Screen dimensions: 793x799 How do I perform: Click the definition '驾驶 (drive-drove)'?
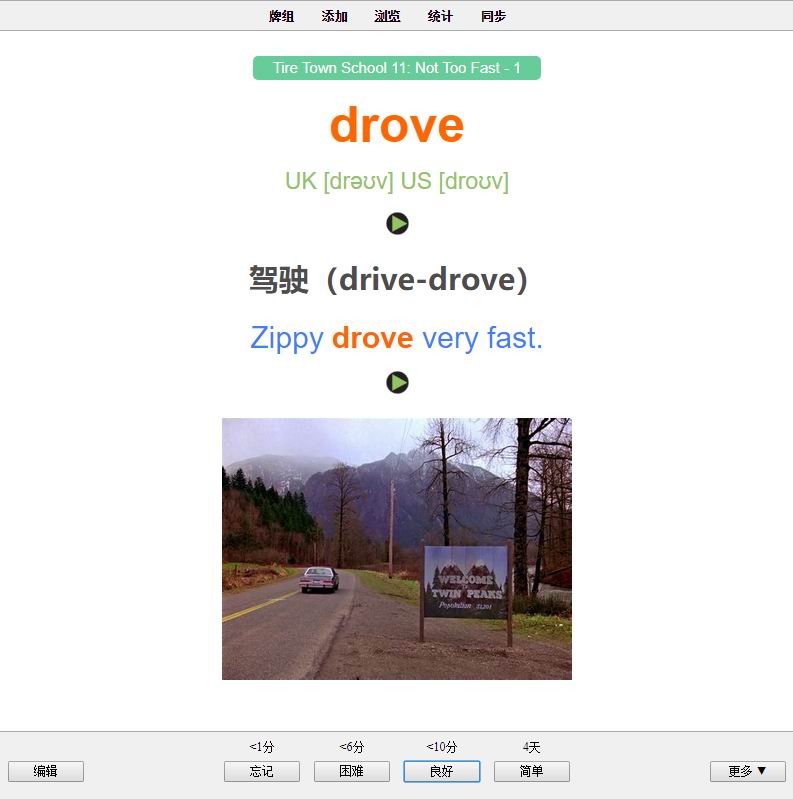(x=388, y=280)
